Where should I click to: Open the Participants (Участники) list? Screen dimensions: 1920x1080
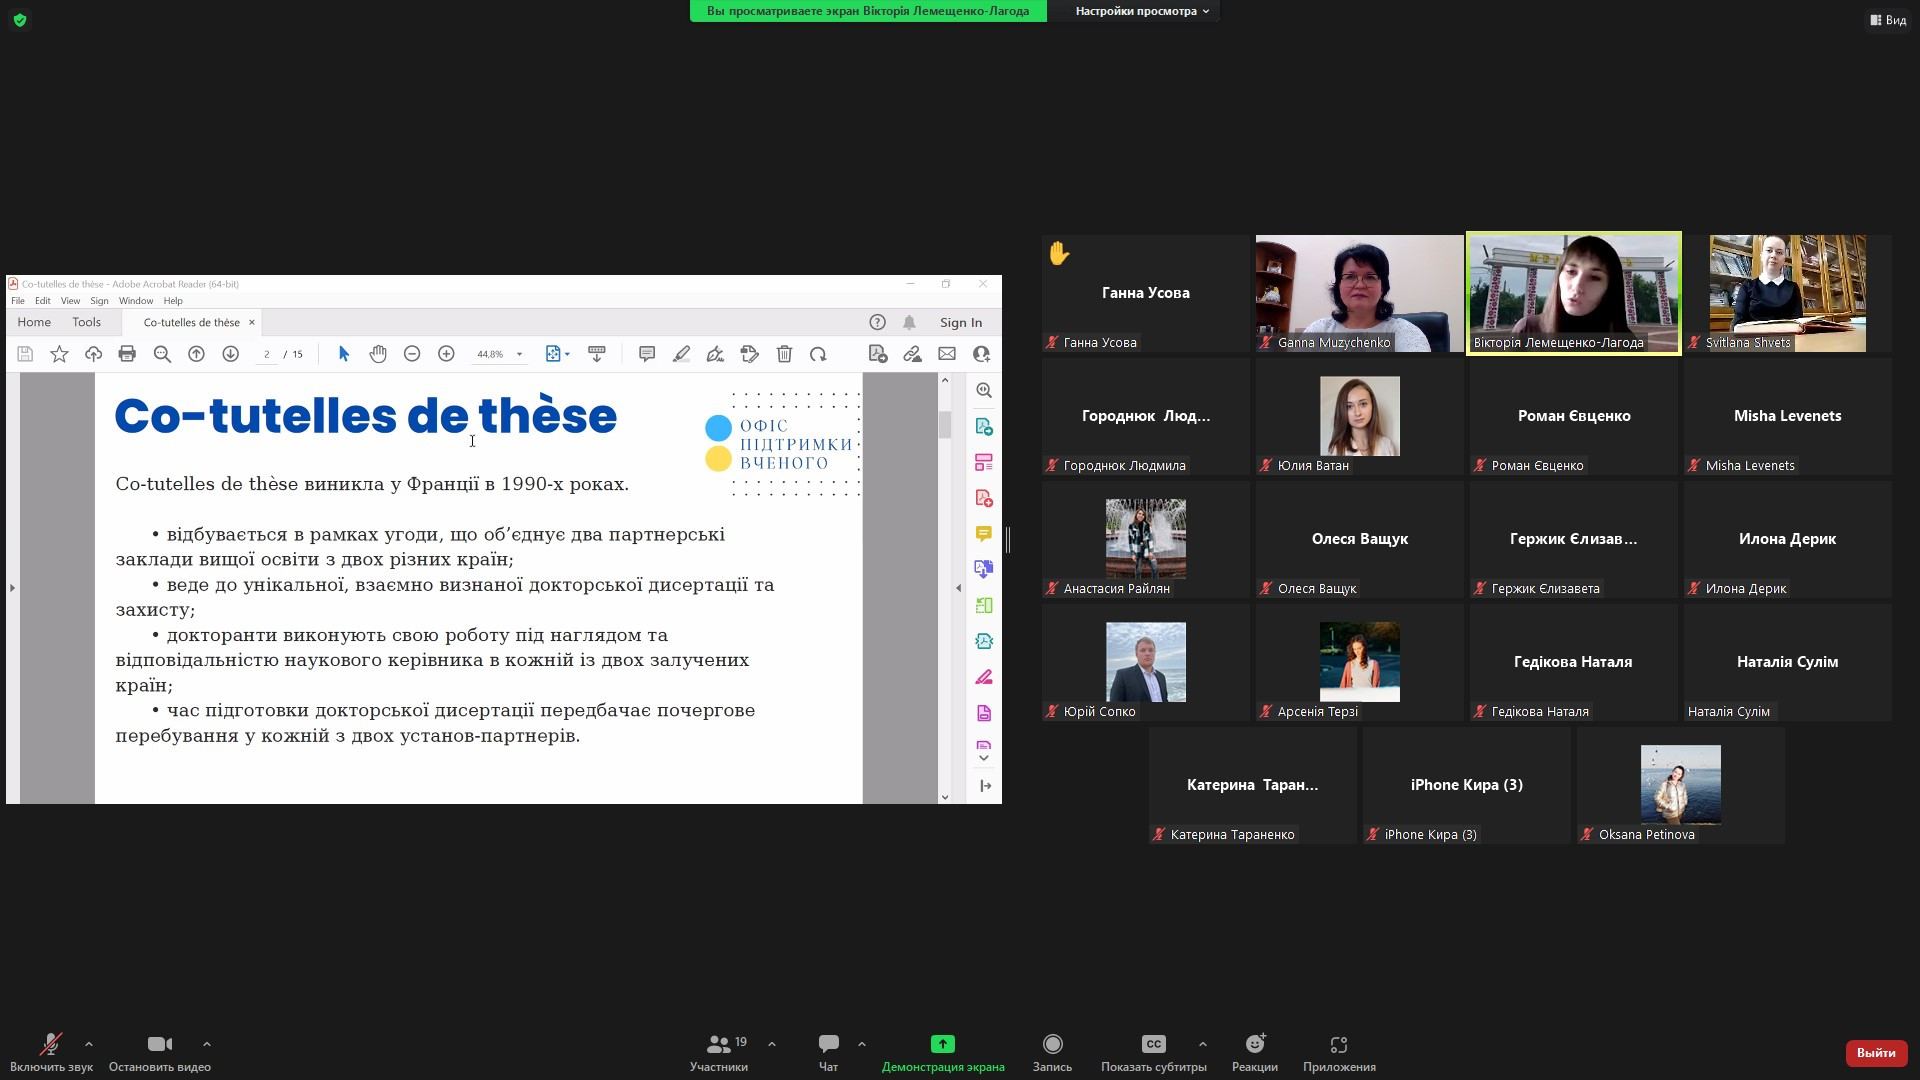[x=719, y=1045]
